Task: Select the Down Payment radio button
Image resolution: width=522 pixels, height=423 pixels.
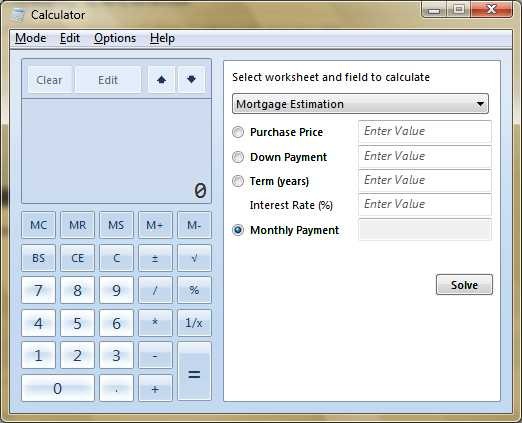Action: (x=238, y=157)
